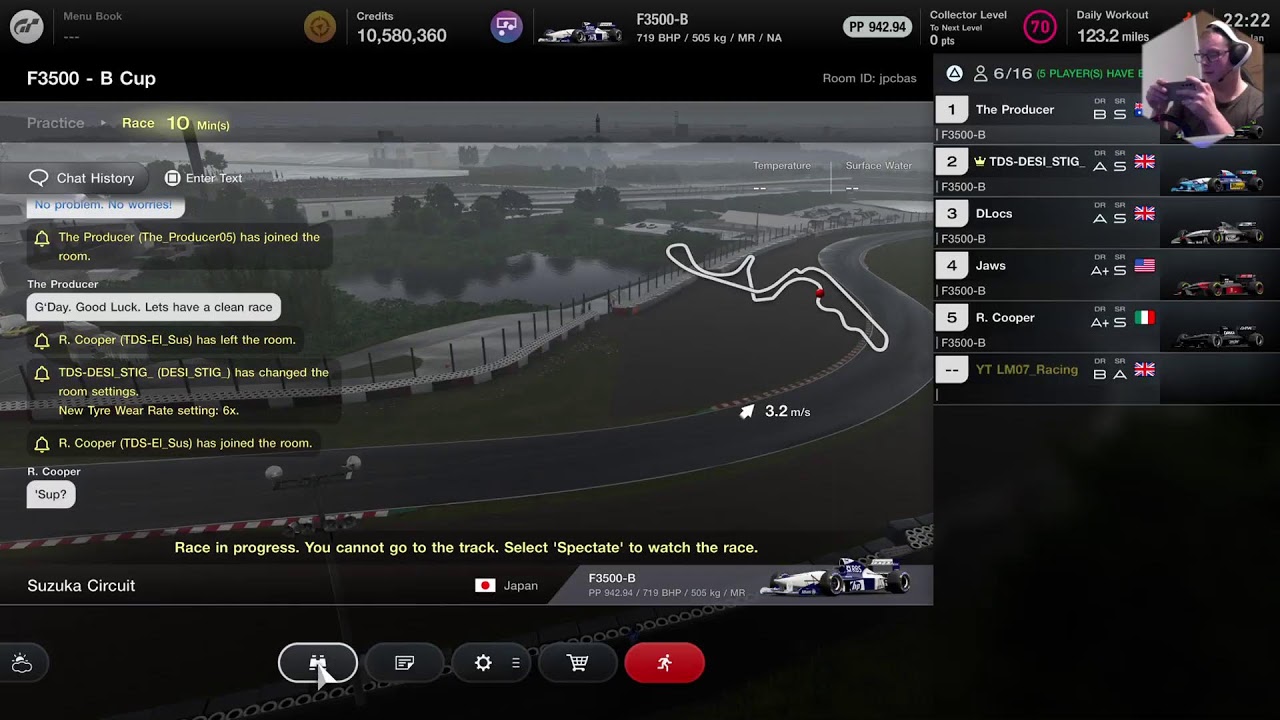Click the F3500-B car image above bottom buttons
The height and width of the screenshot is (720, 1280).
click(x=837, y=578)
